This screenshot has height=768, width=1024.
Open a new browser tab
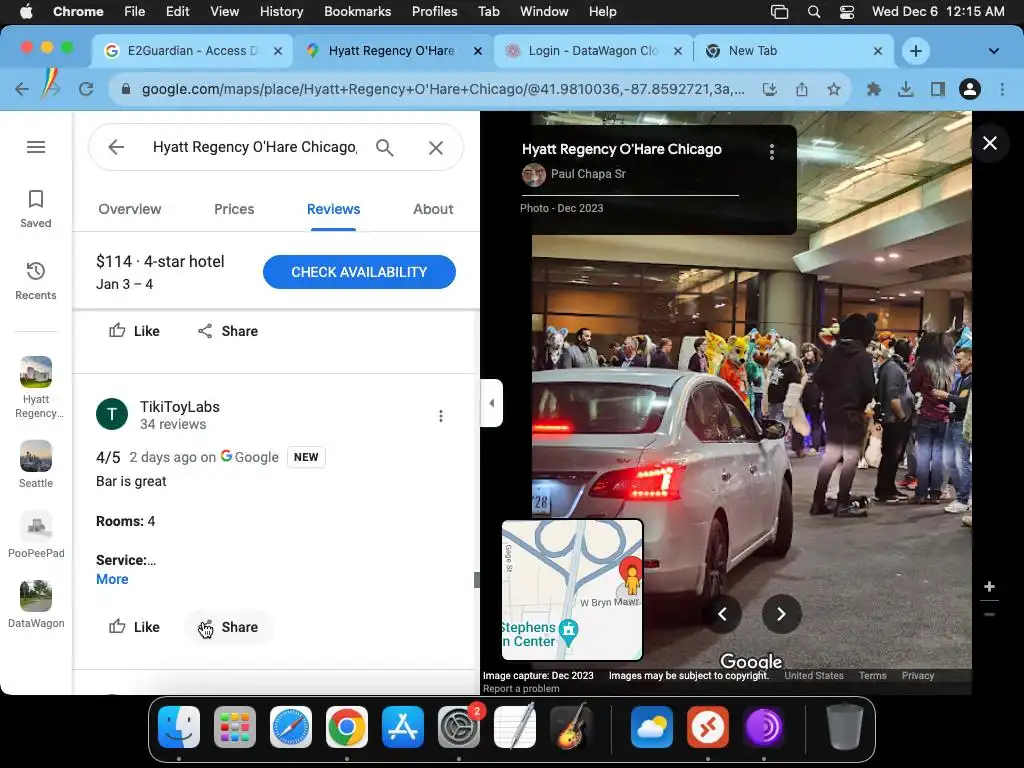point(916,51)
